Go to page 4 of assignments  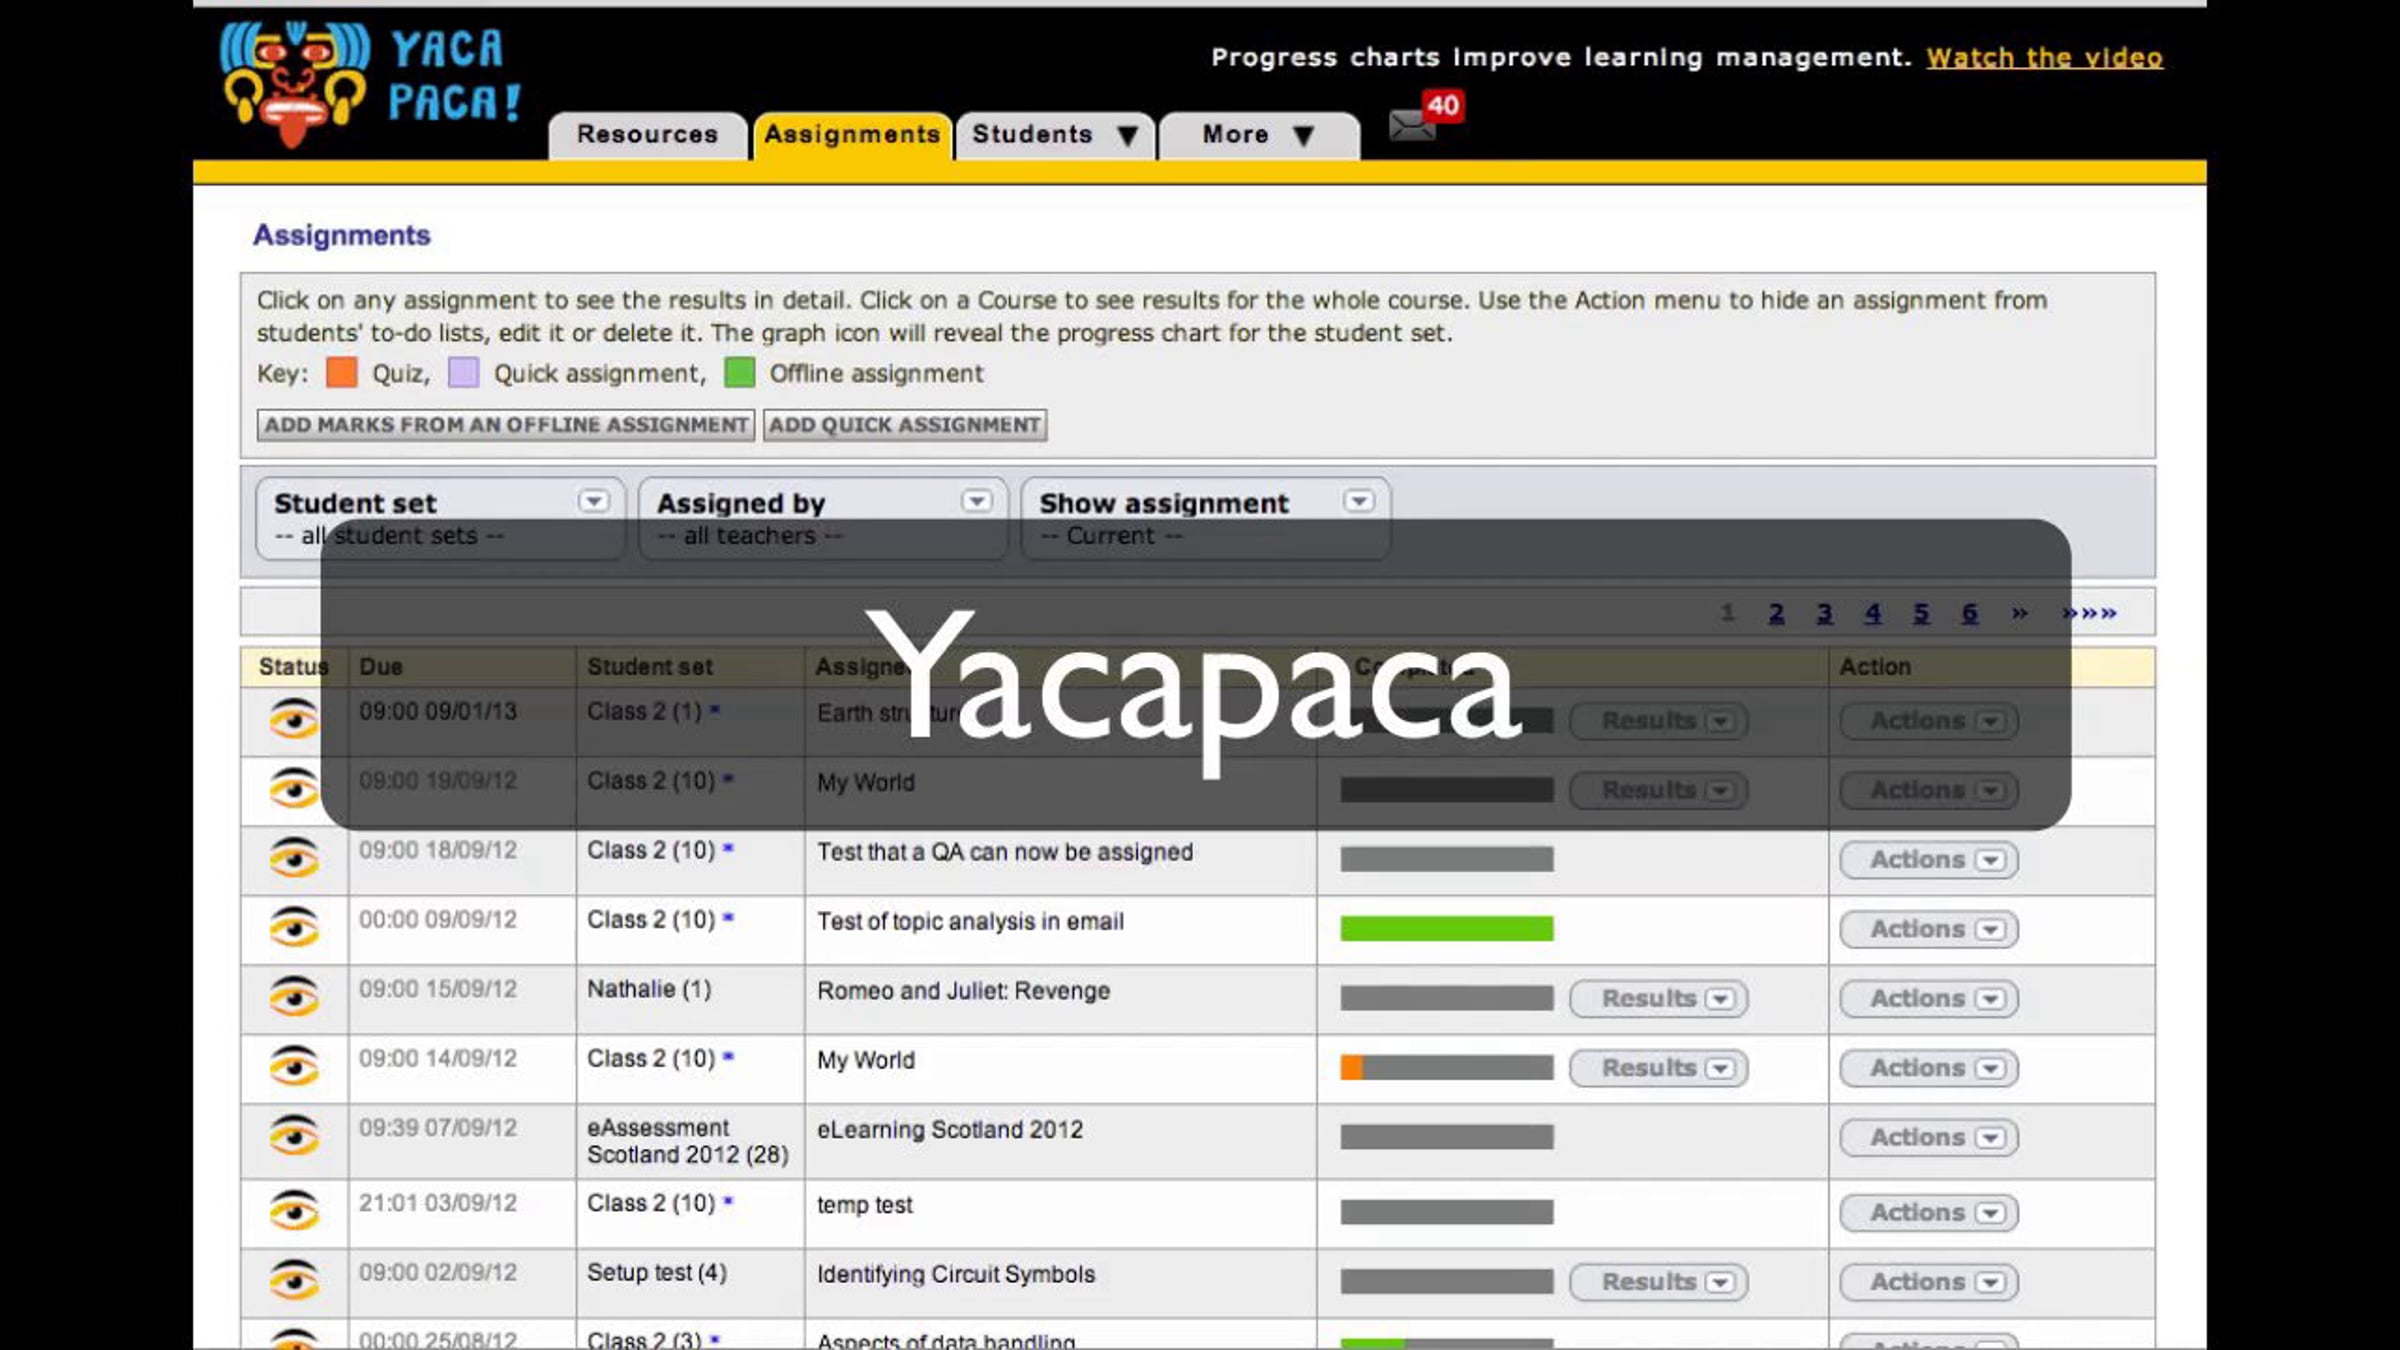[x=1873, y=613]
